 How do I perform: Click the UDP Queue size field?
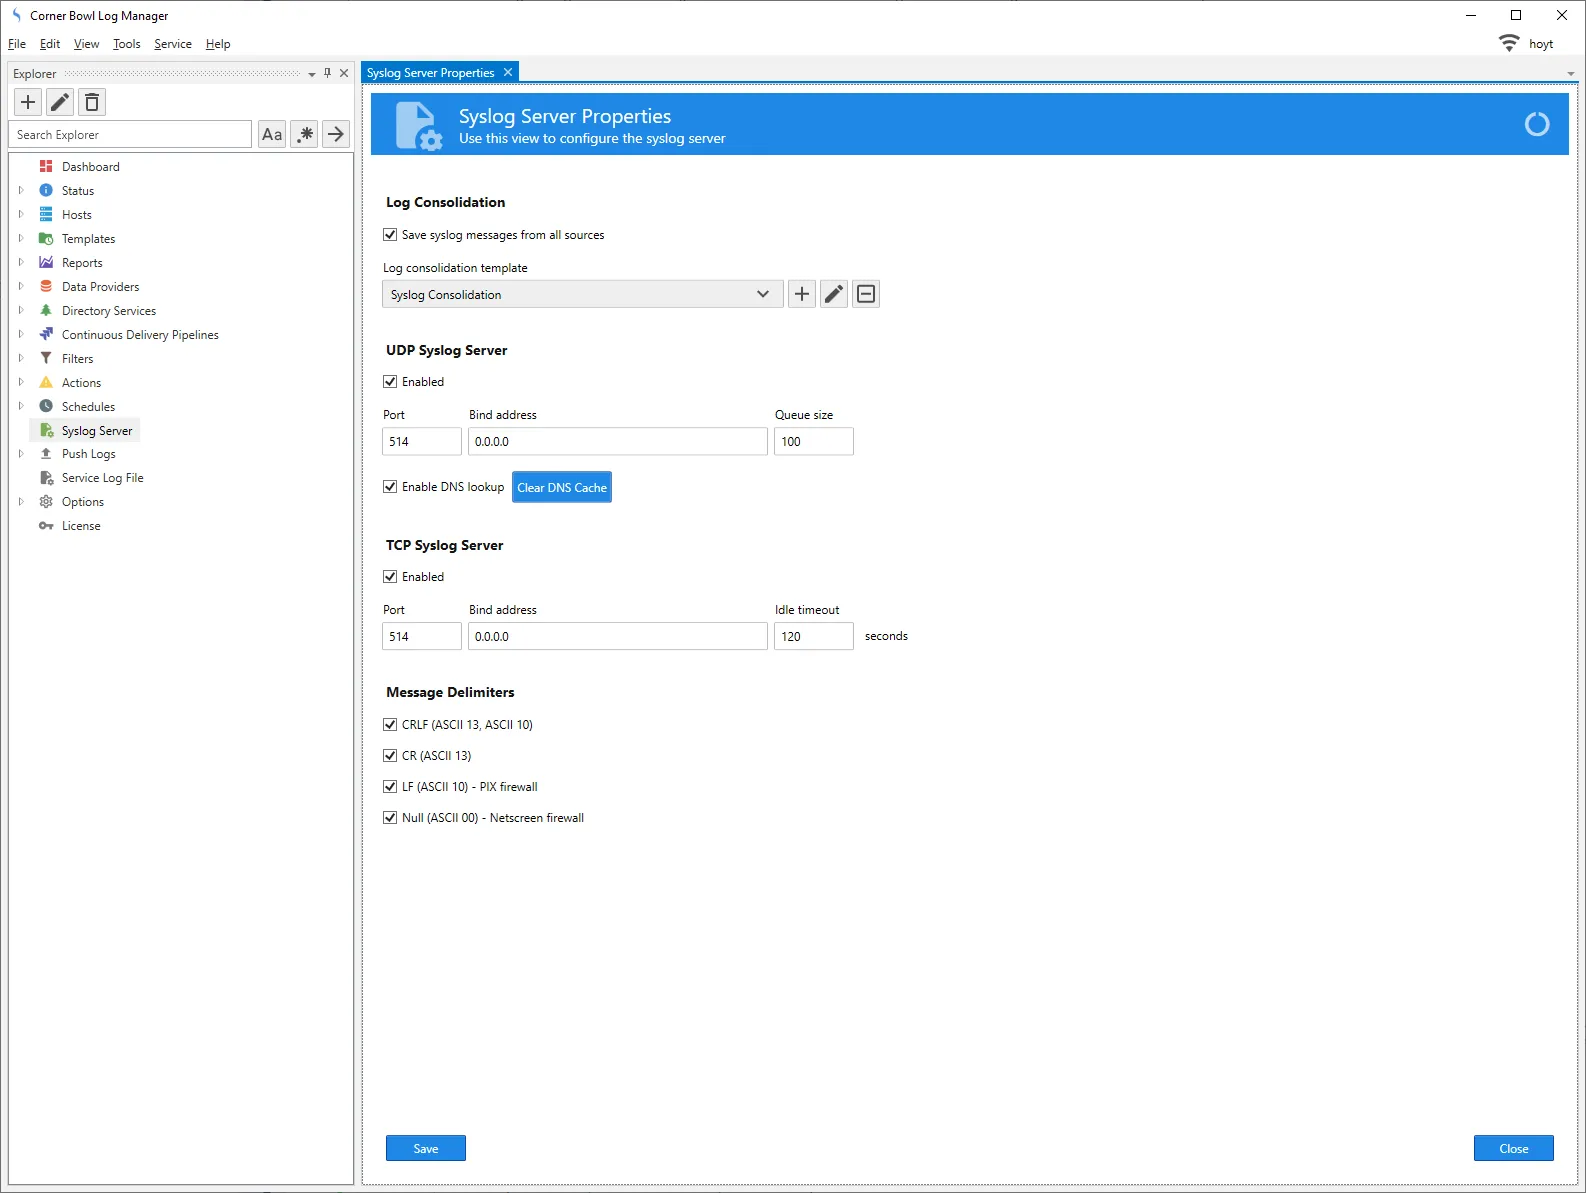(x=813, y=442)
